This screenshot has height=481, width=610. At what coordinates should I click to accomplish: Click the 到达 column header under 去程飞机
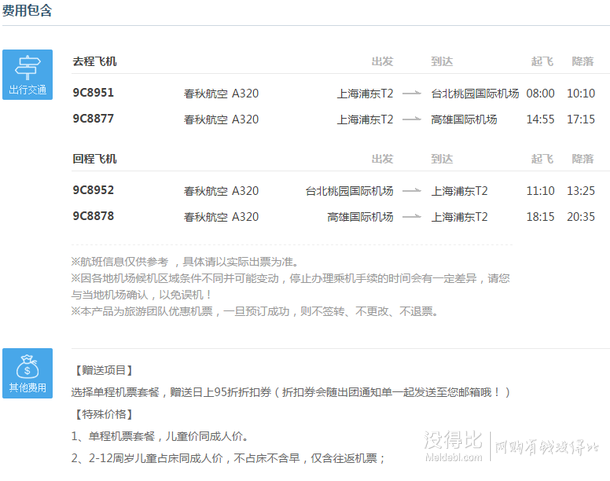coord(442,61)
